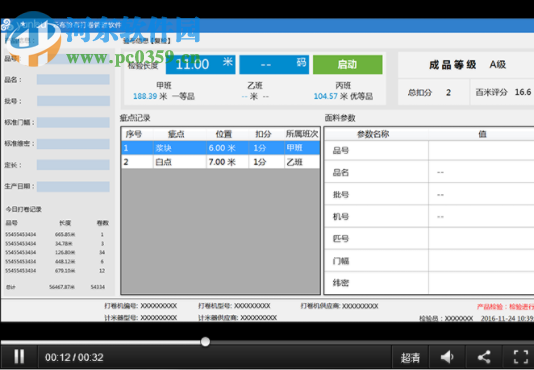This screenshot has width=534, height=370.
Task: Select defect row 2 白点
Action: tap(221, 162)
